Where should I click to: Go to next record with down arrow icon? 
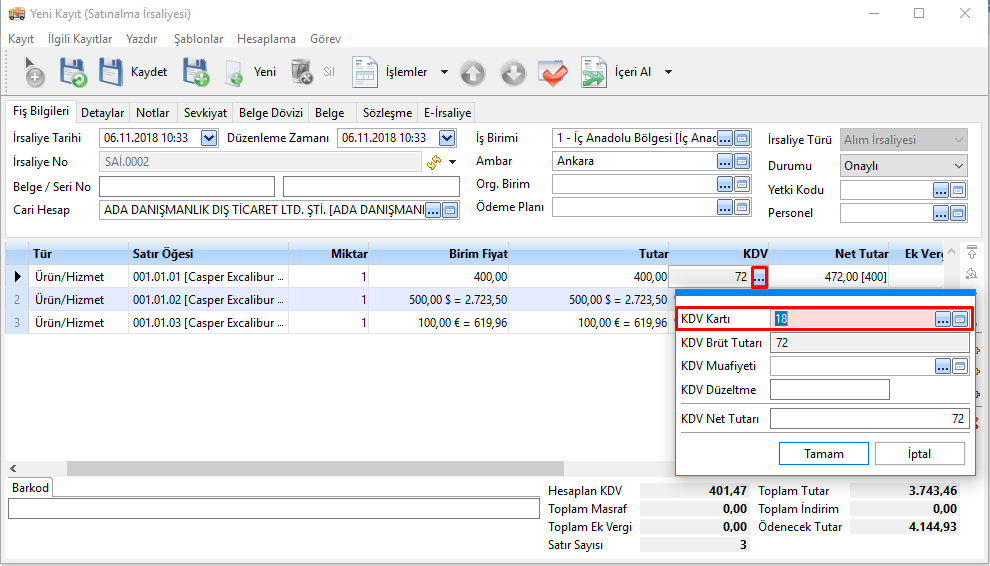click(x=512, y=72)
